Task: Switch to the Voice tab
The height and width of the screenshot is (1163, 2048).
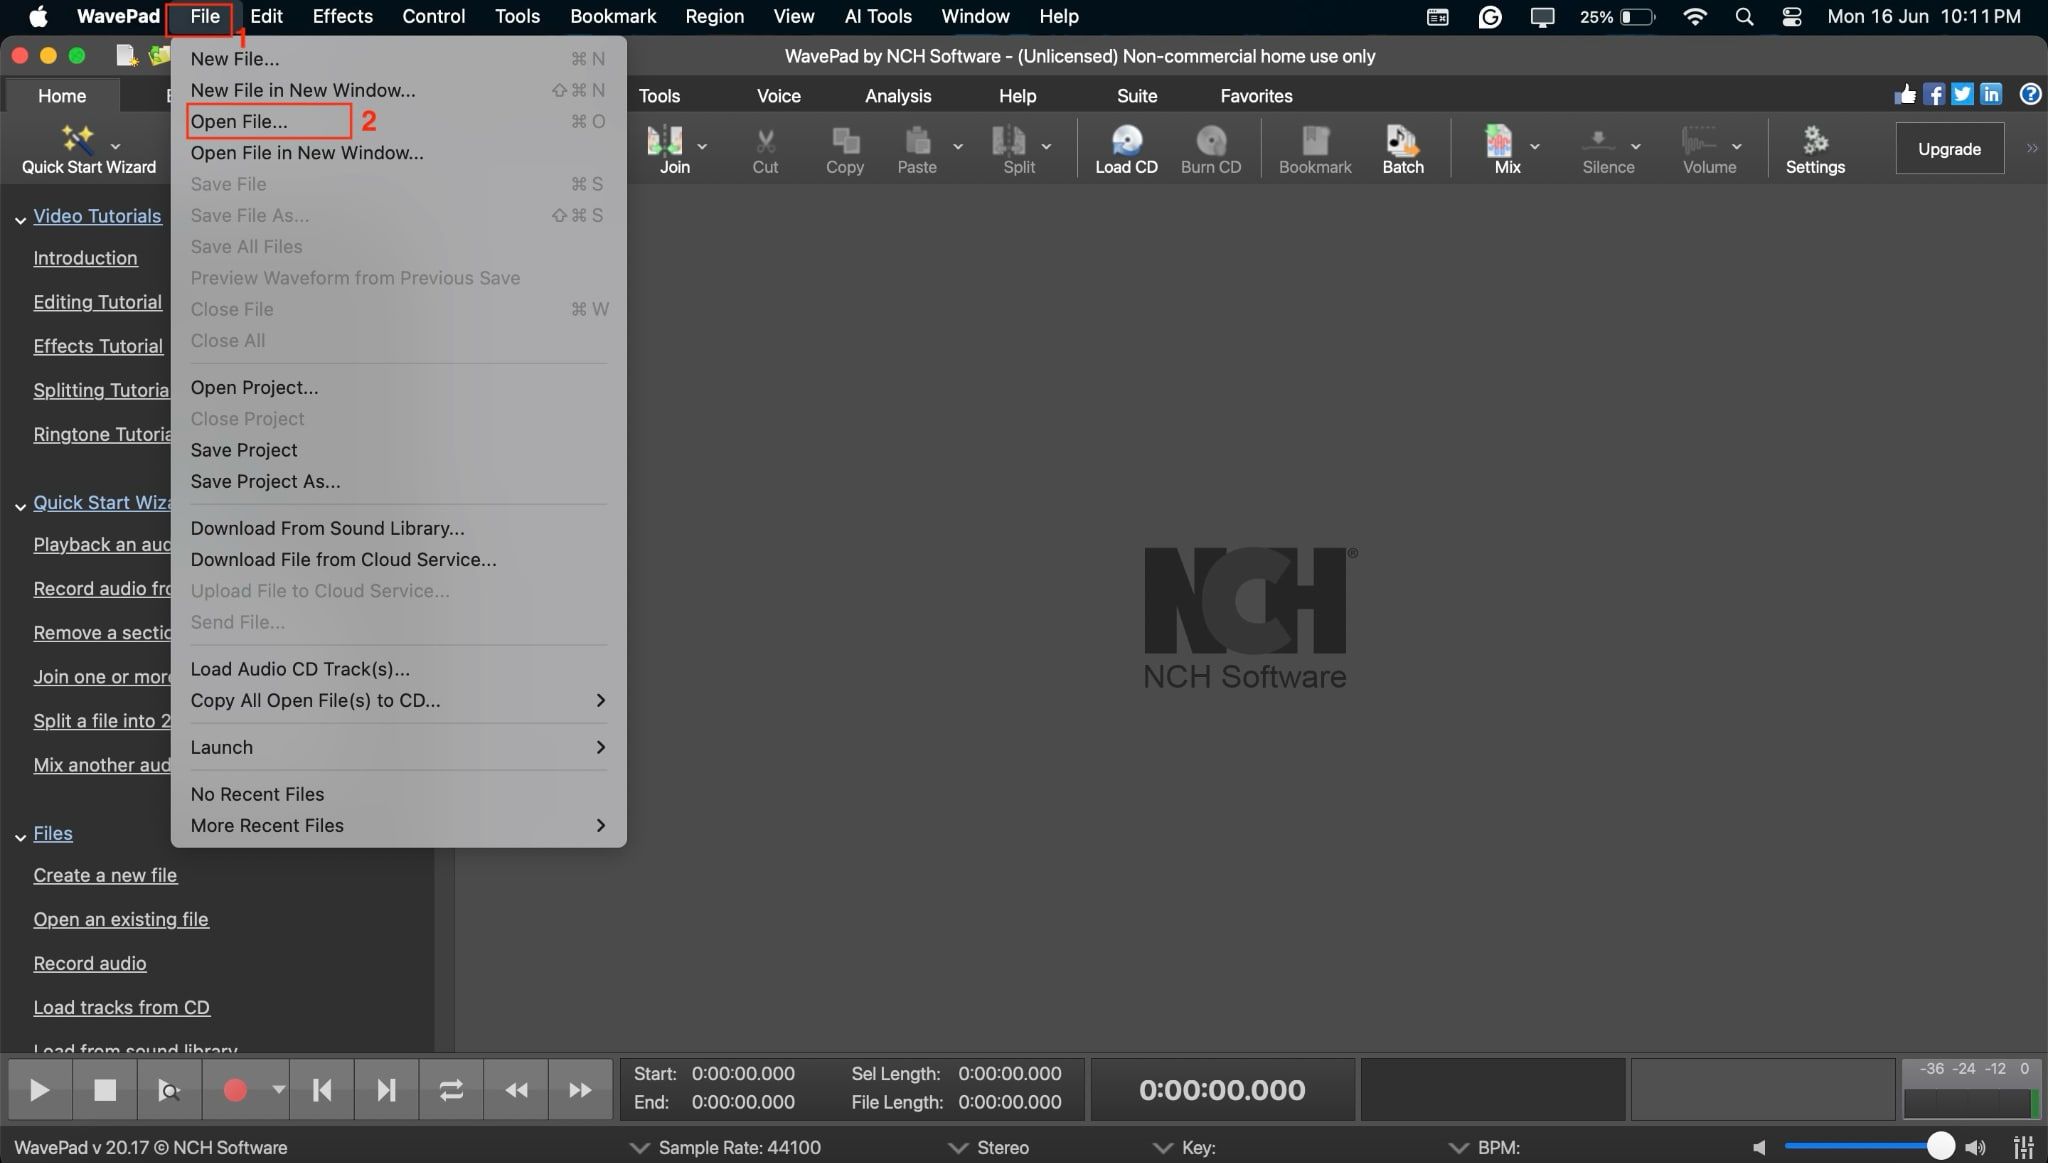Action: point(778,96)
